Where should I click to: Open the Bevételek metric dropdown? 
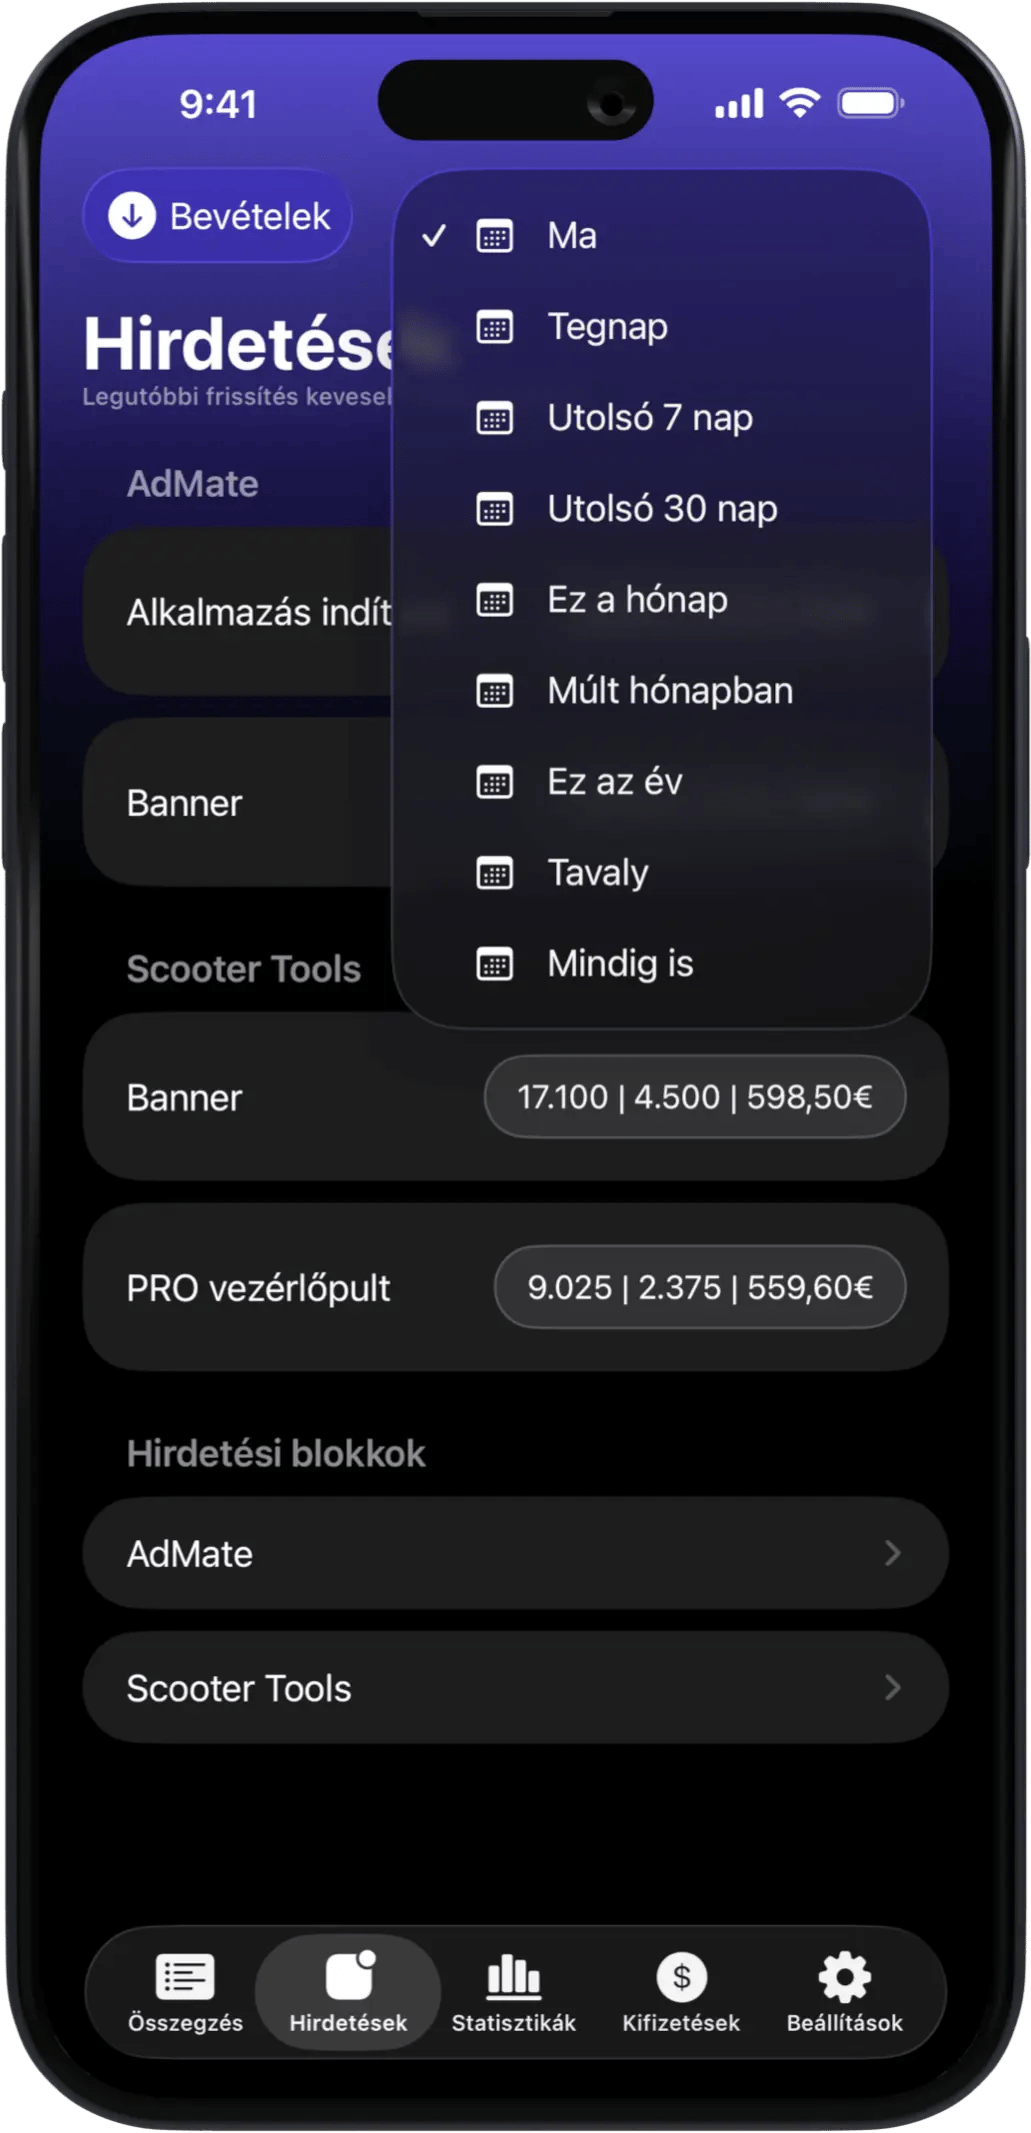pos(218,216)
